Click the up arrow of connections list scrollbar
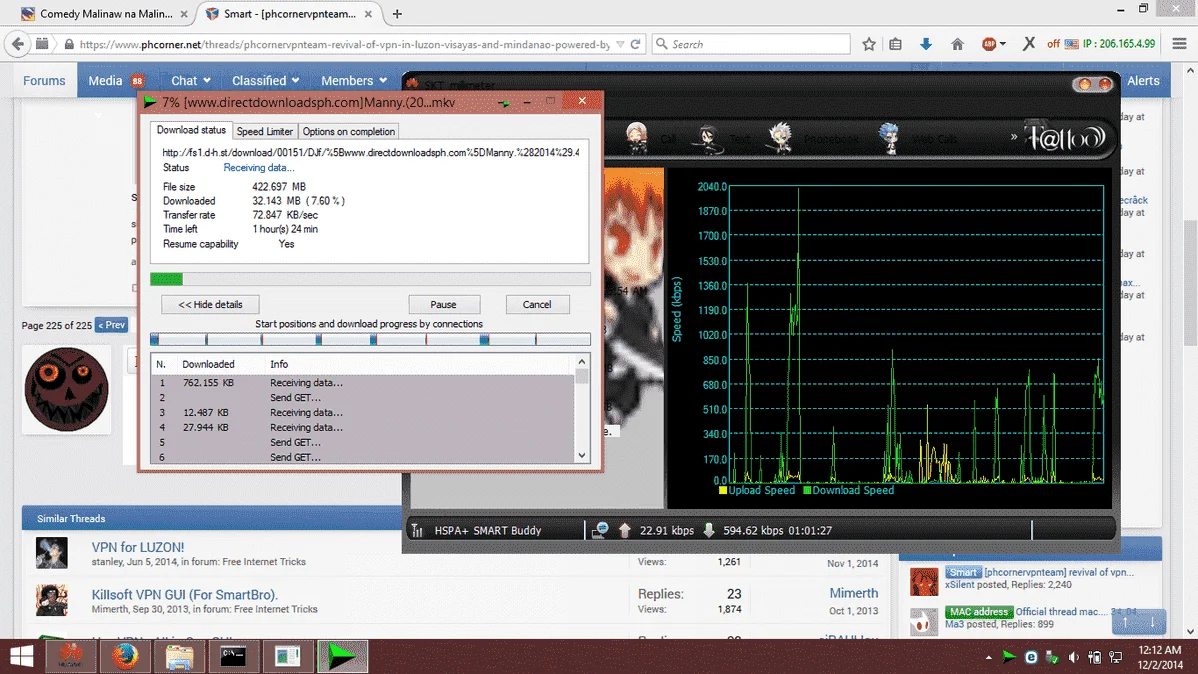The height and width of the screenshot is (674, 1198). pyautogui.click(x=582, y=361)
